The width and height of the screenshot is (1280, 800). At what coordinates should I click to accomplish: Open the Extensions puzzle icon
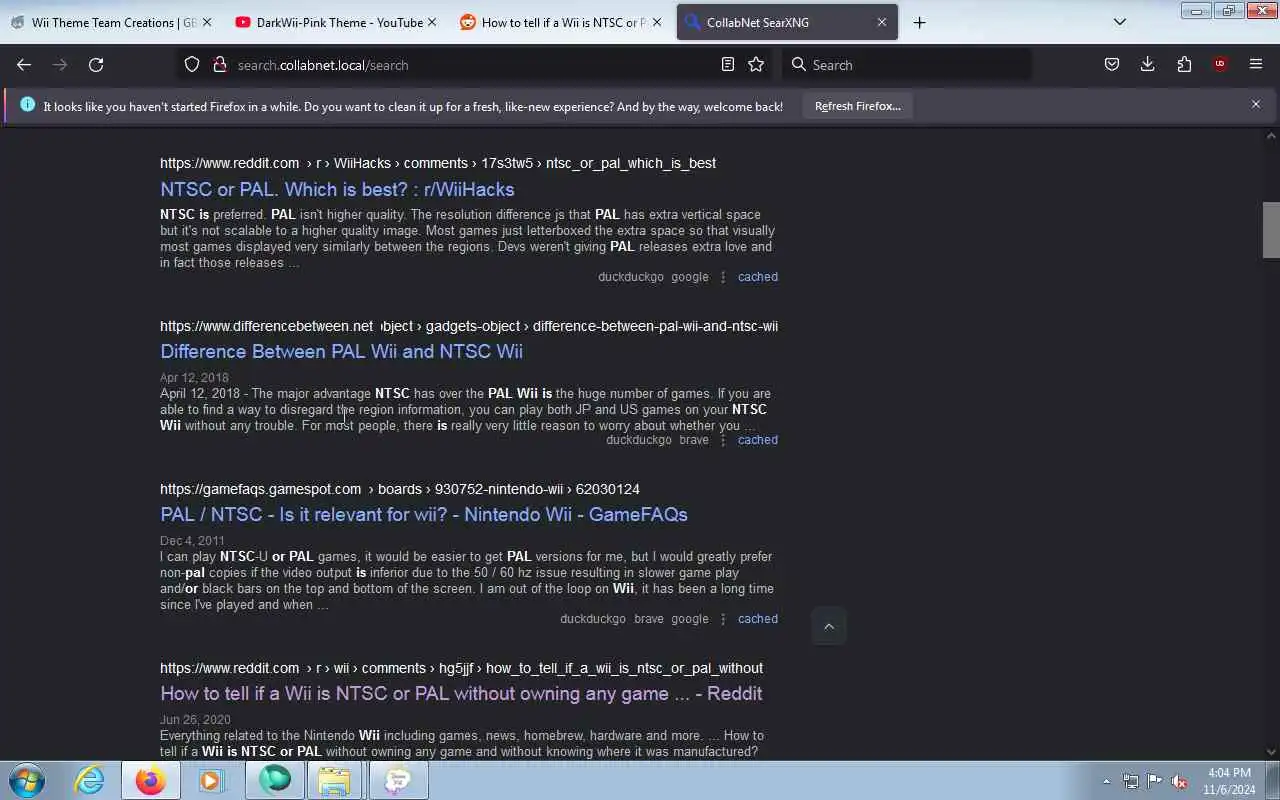pos(1184,65)
